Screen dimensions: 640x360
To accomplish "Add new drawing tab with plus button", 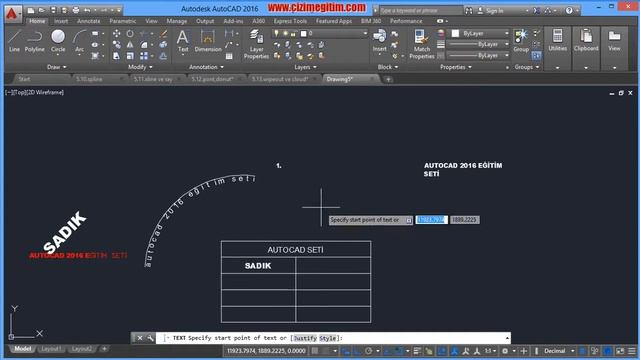I will pos(388,79).
